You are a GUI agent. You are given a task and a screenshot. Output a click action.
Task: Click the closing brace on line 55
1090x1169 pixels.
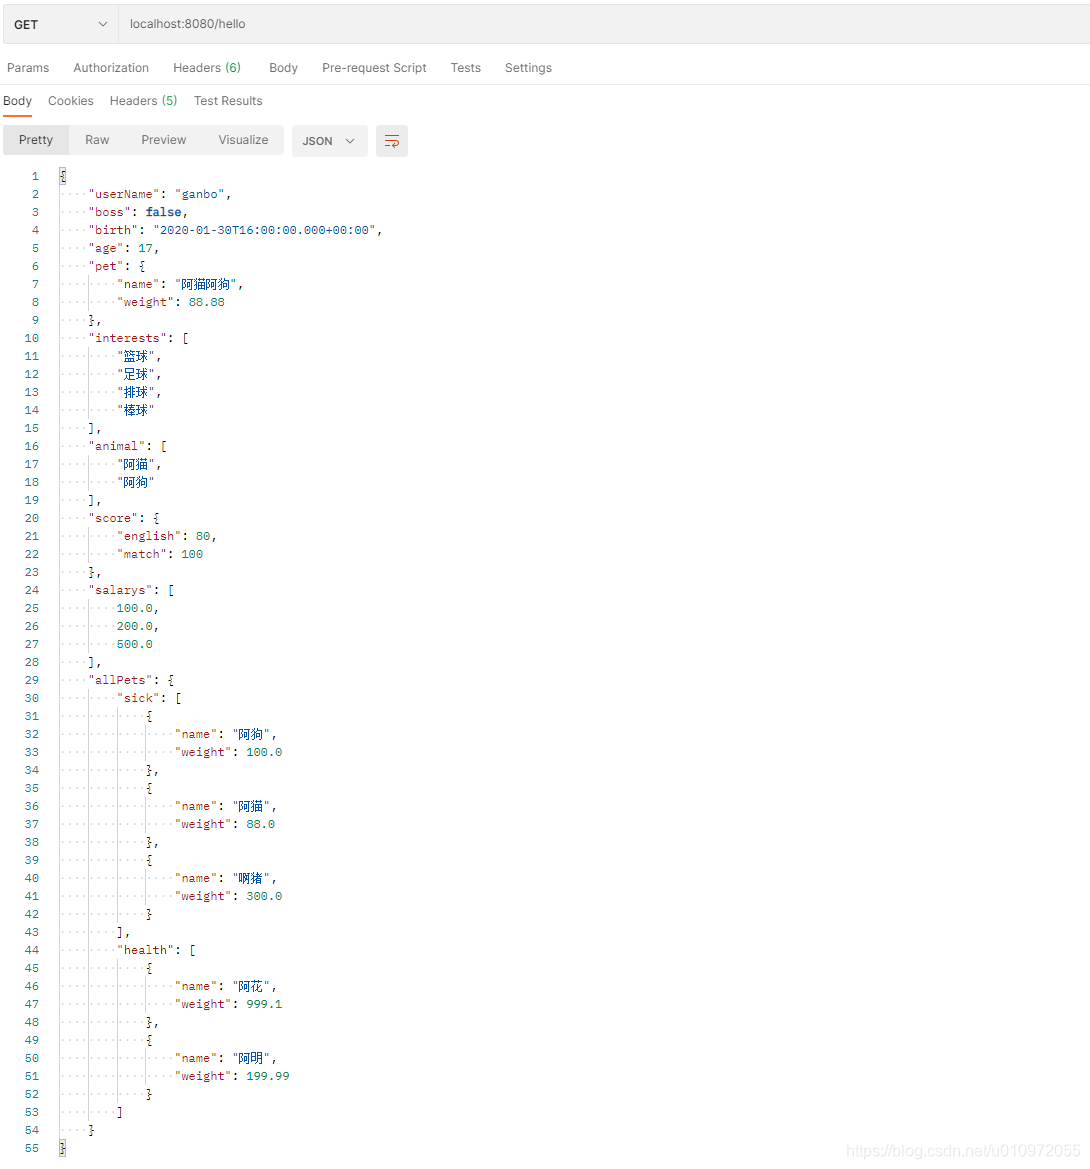point(63,1148)
